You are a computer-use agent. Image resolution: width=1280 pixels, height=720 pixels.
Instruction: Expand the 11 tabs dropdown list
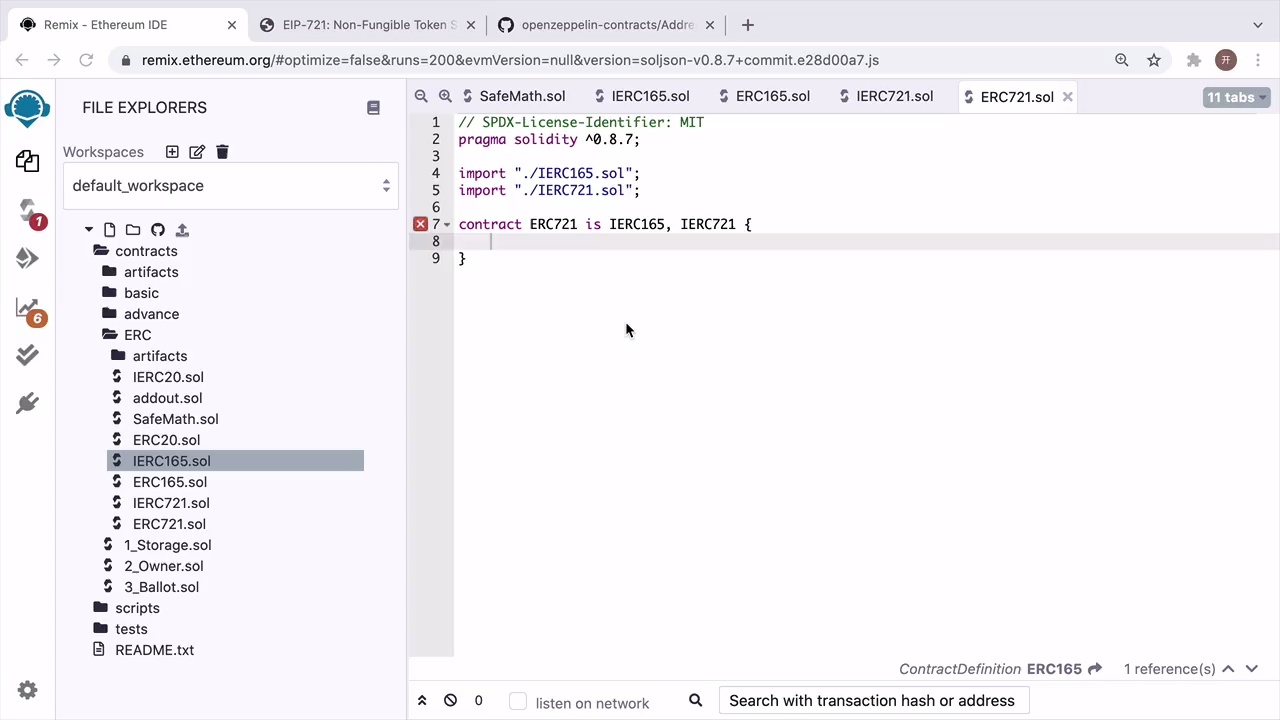(1236, 97)
